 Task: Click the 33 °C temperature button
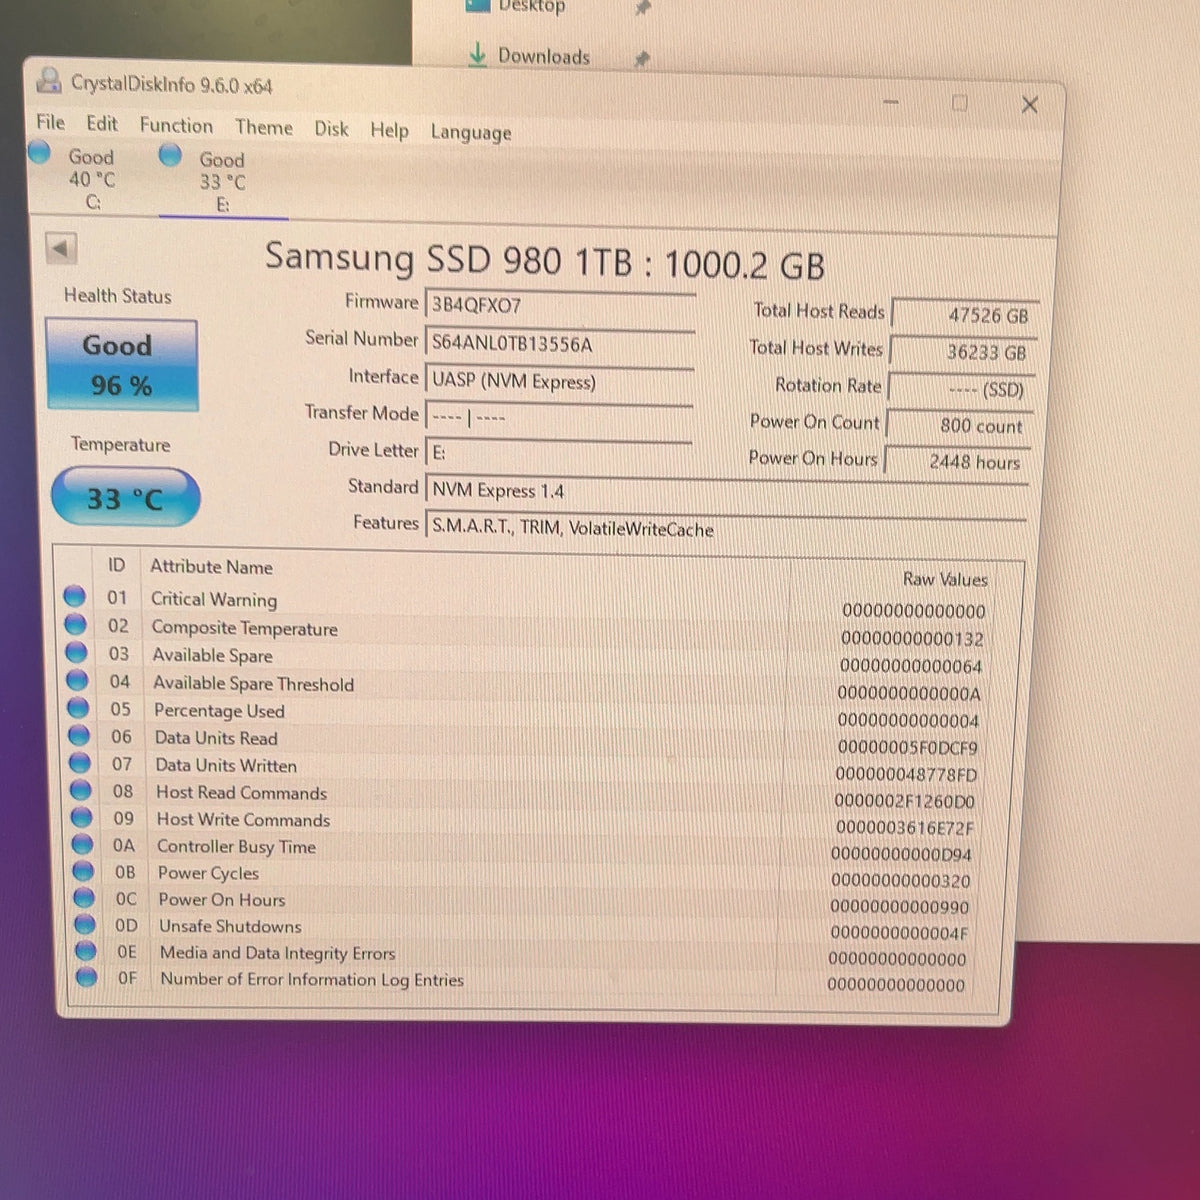(x=125, y=498)
